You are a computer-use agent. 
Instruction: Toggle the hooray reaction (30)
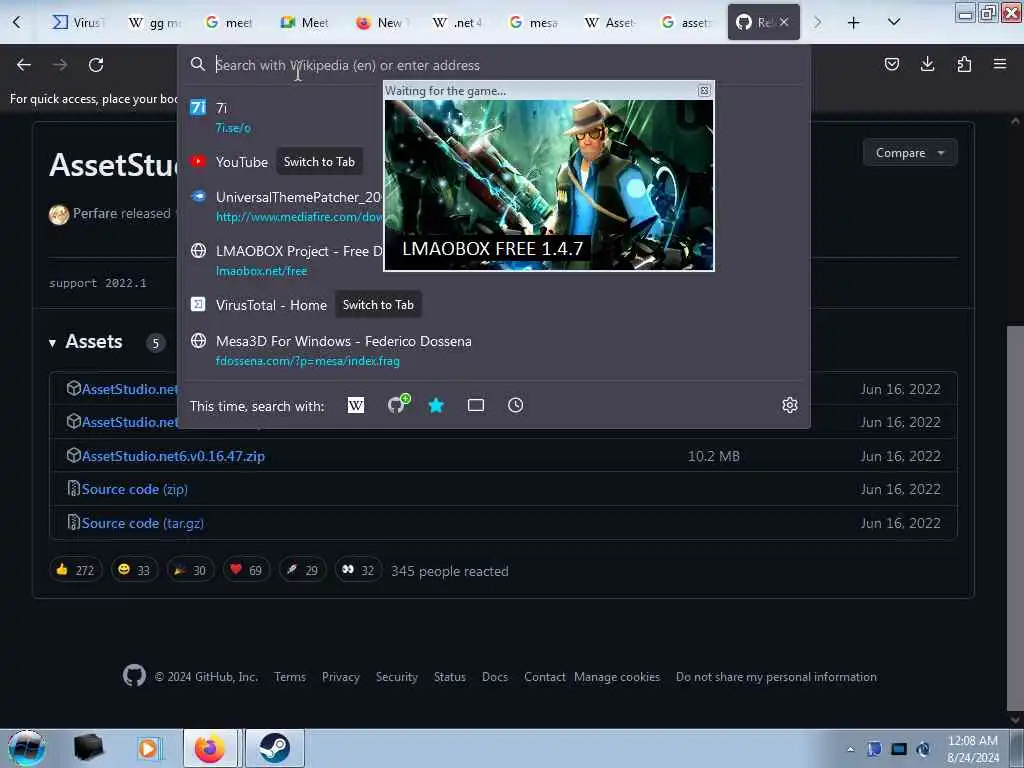pyautogui.click(x=190, y=570)
